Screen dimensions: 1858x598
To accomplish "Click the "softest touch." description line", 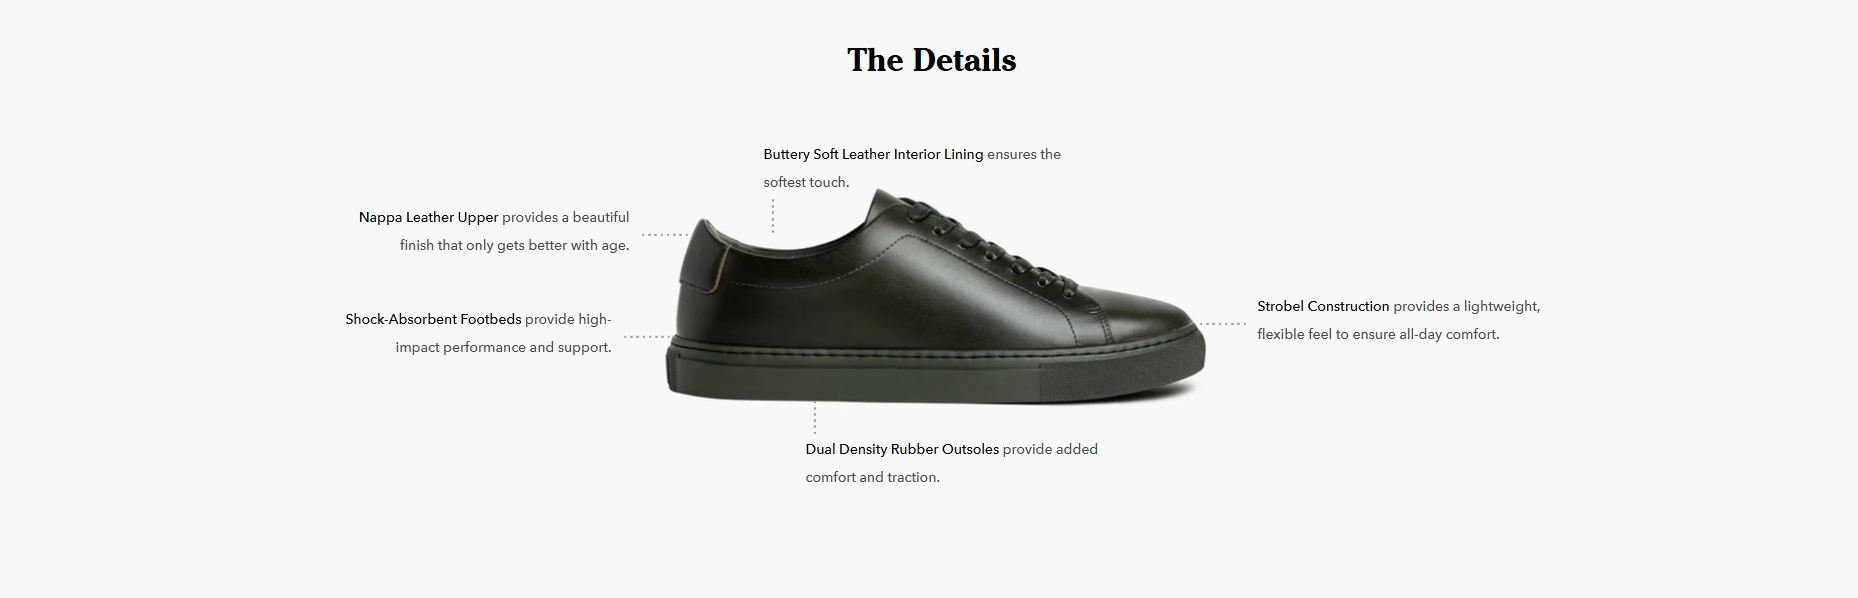I will (x=806, y=182).
